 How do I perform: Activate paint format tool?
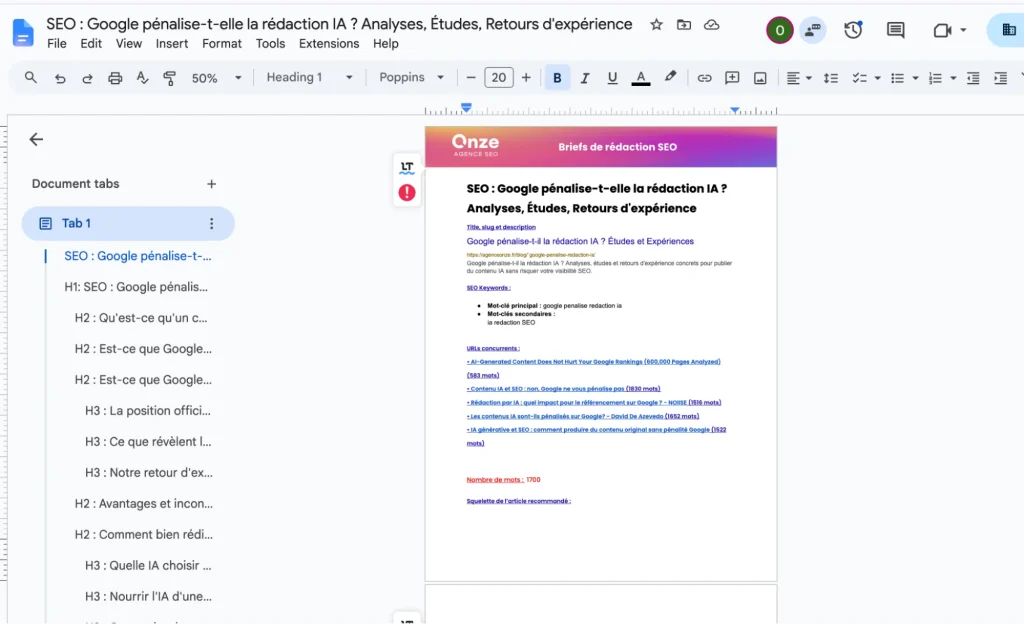(170, 78)
